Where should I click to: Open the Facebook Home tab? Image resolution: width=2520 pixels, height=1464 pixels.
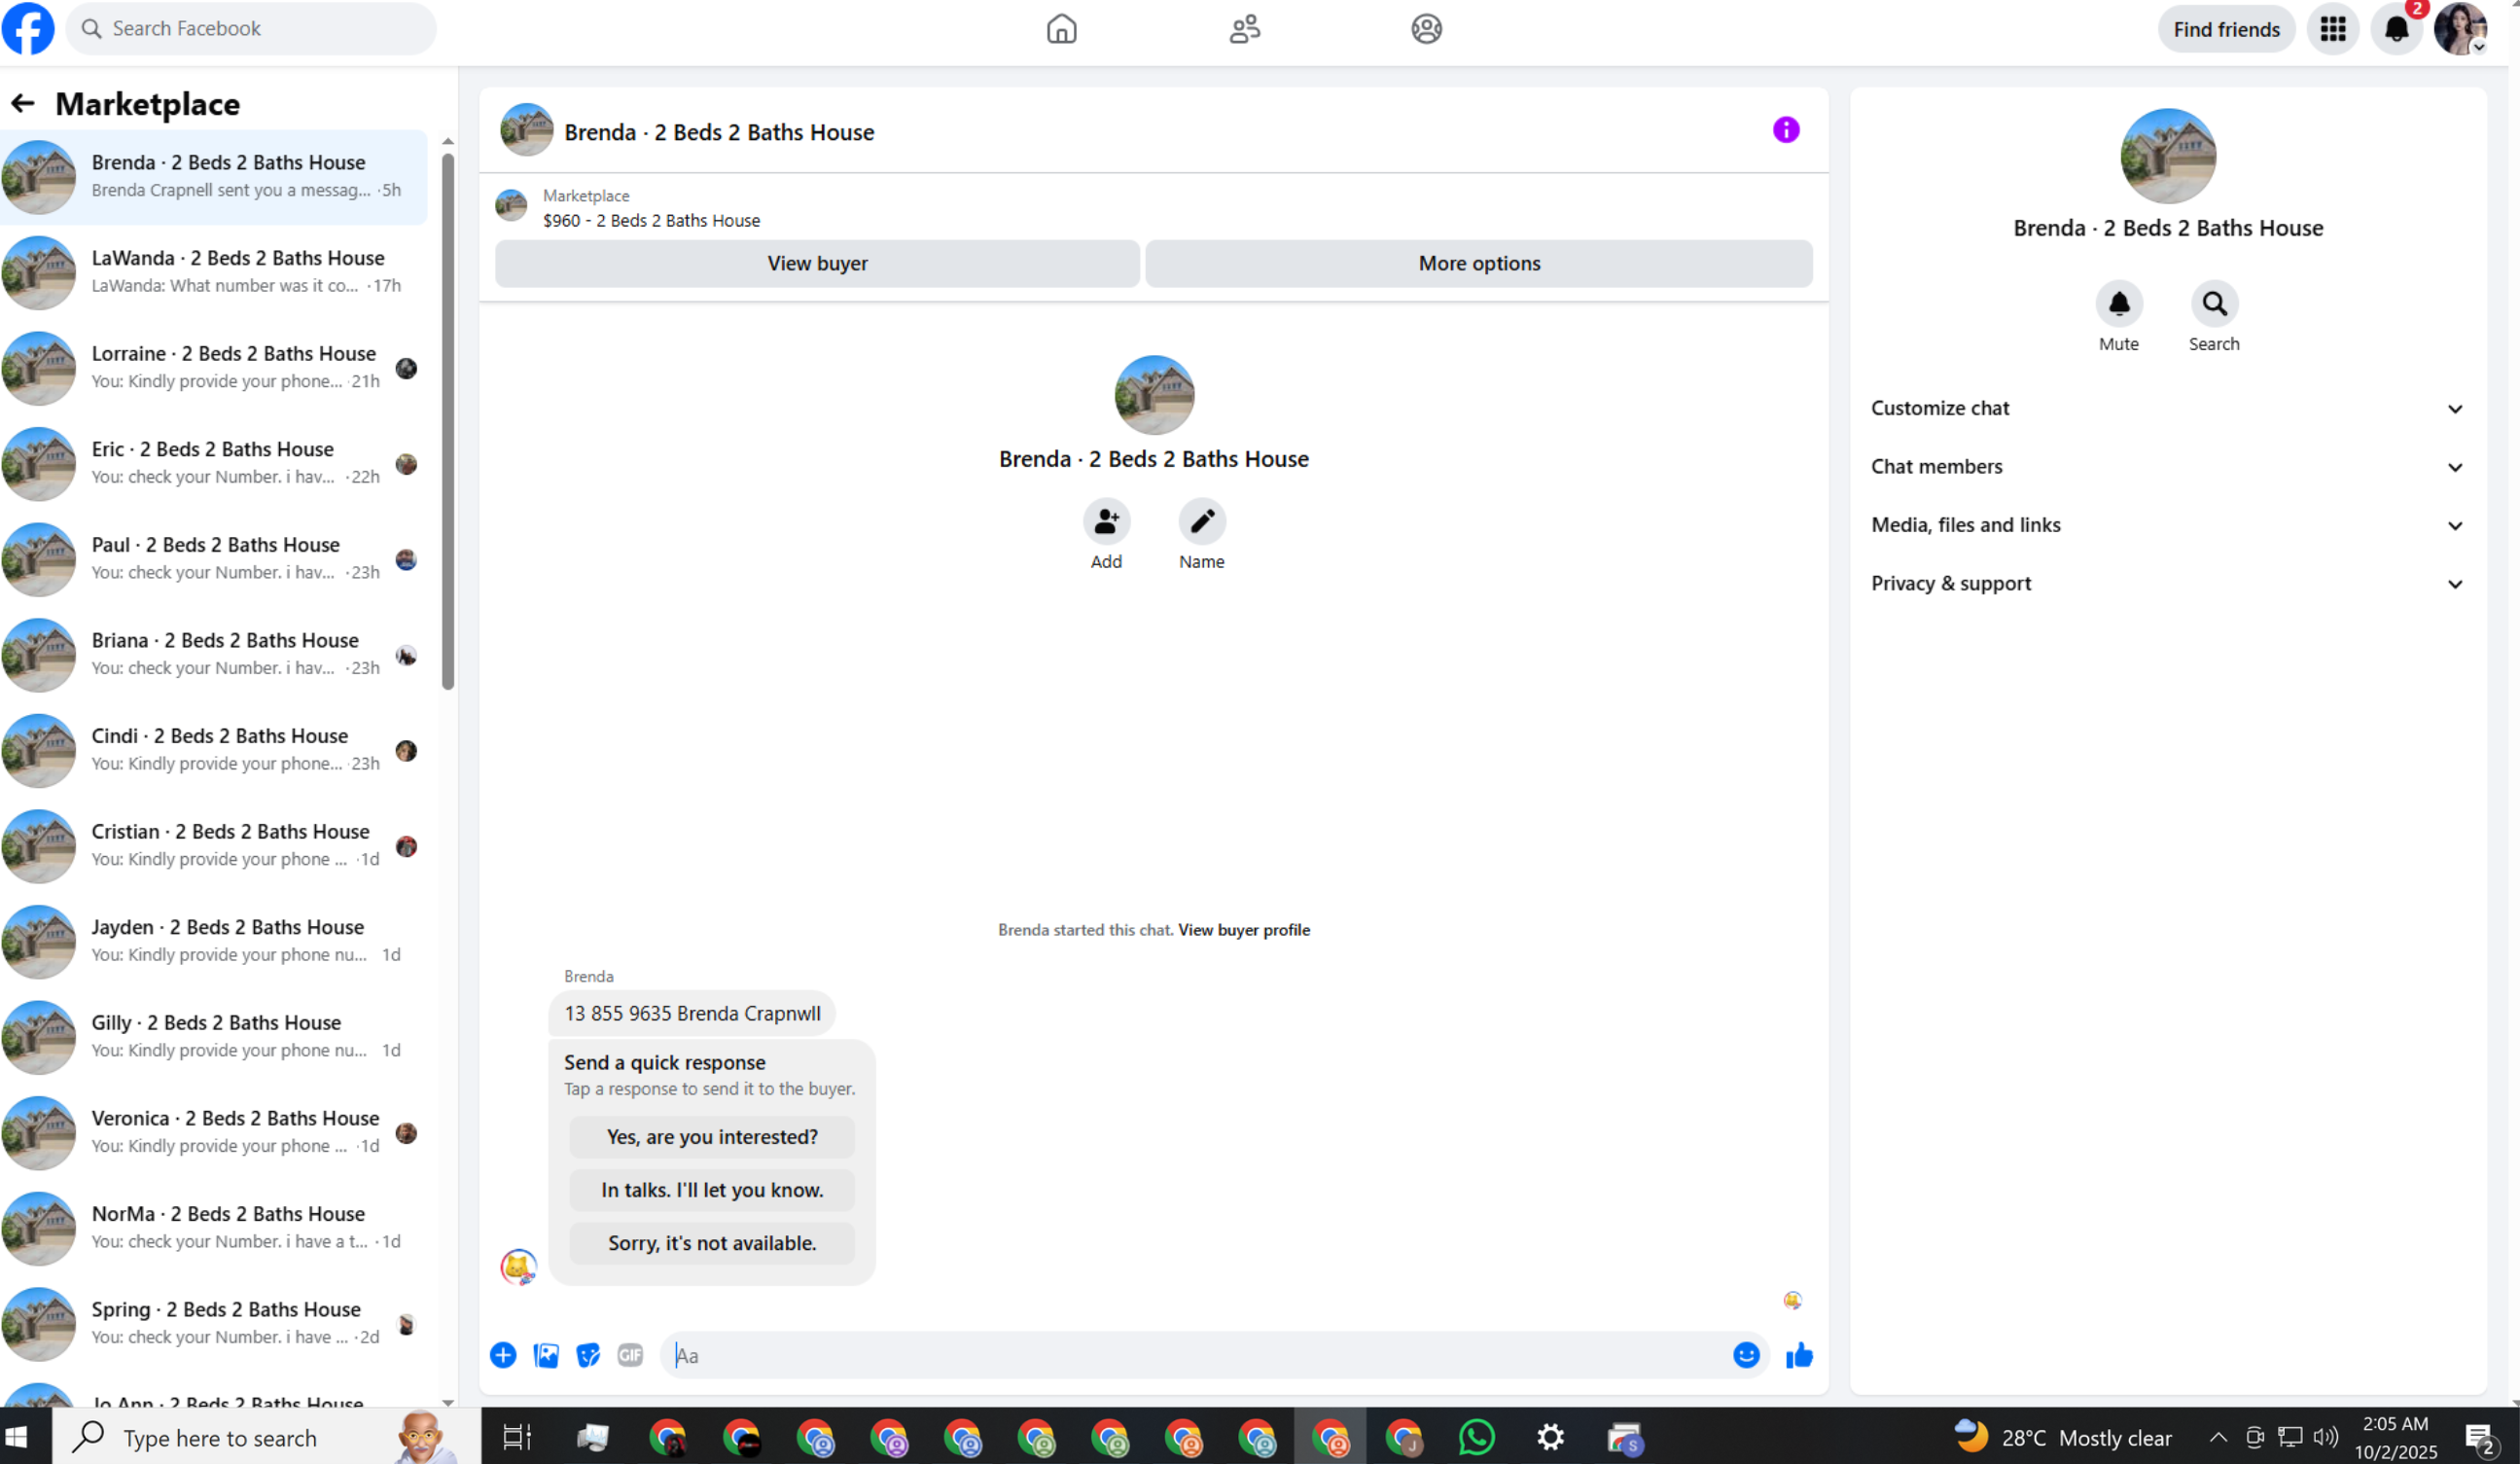click(x=1061, y=29)
